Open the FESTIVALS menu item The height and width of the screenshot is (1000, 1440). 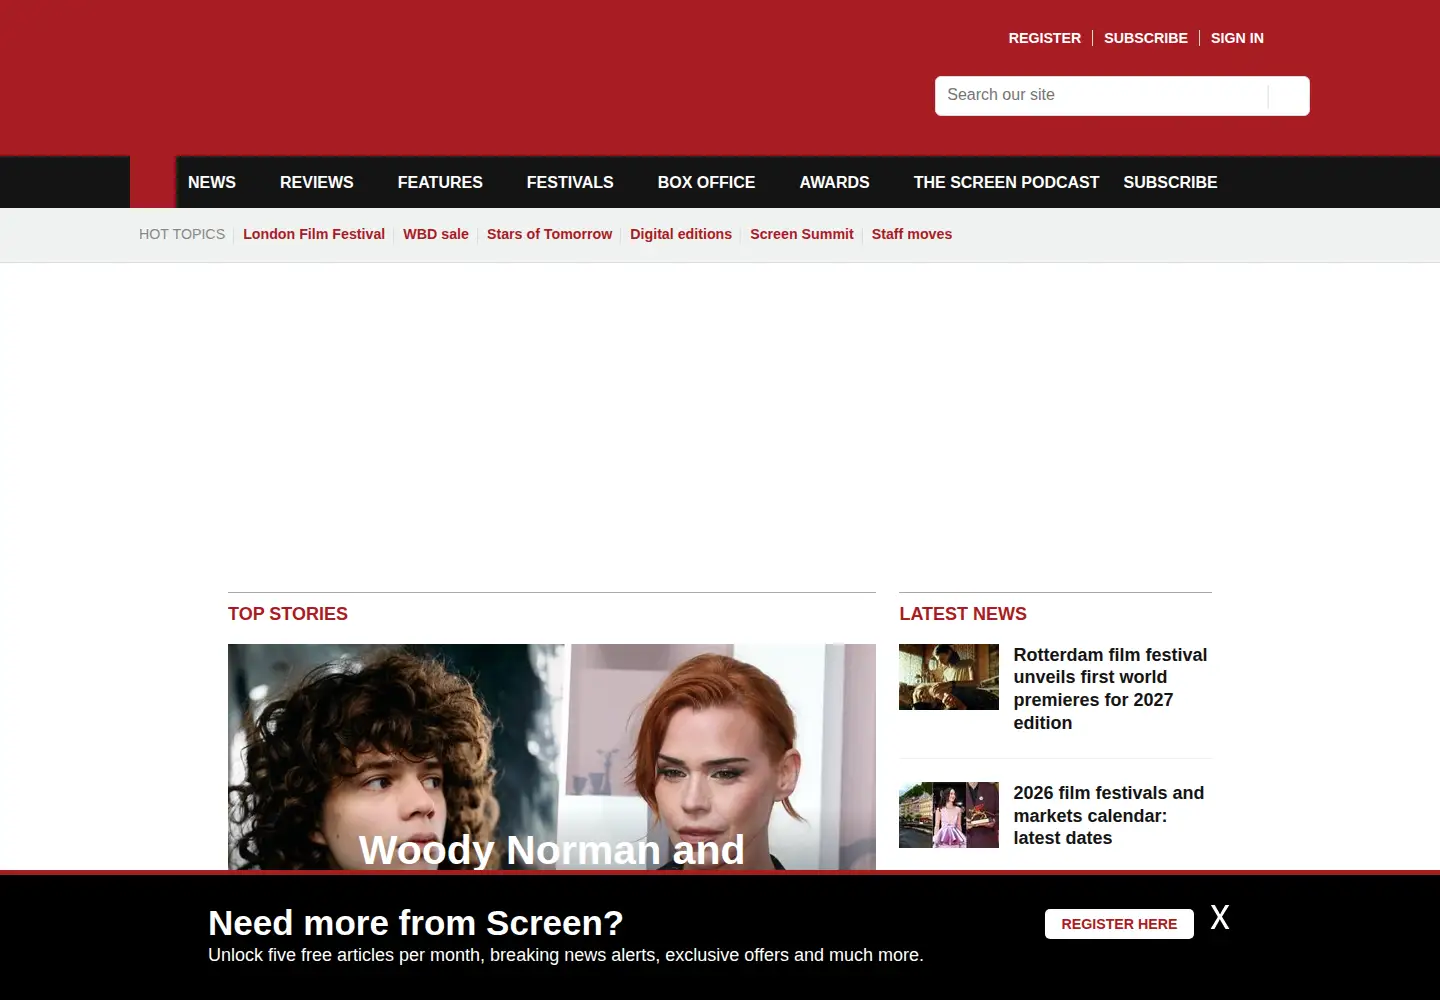[x=570, y=182]
